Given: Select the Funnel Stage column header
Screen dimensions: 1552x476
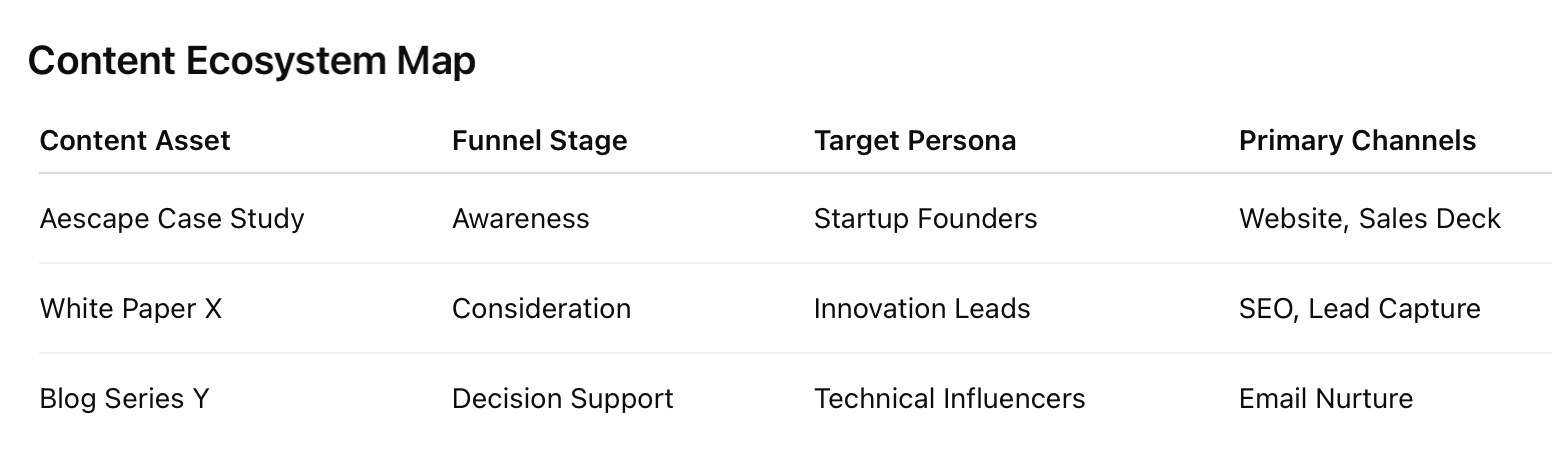Looking at the screenshot, I should [540, 141].
